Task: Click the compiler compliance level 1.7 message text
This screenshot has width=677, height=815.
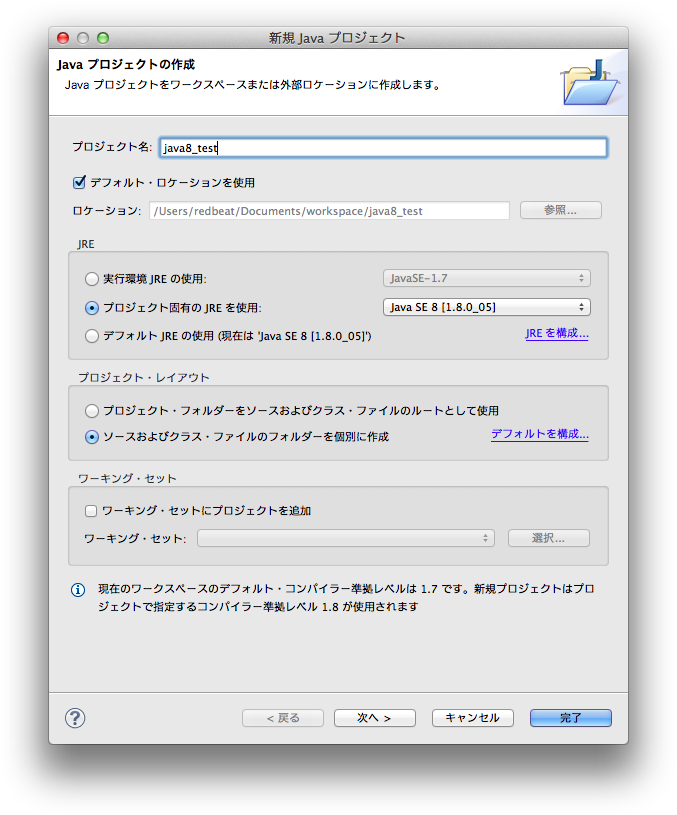Action: [x=346, y=598]
